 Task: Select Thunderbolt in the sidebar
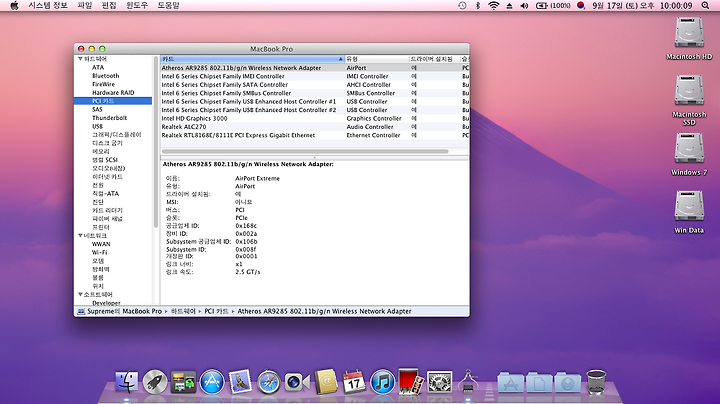tap(109, 118)
